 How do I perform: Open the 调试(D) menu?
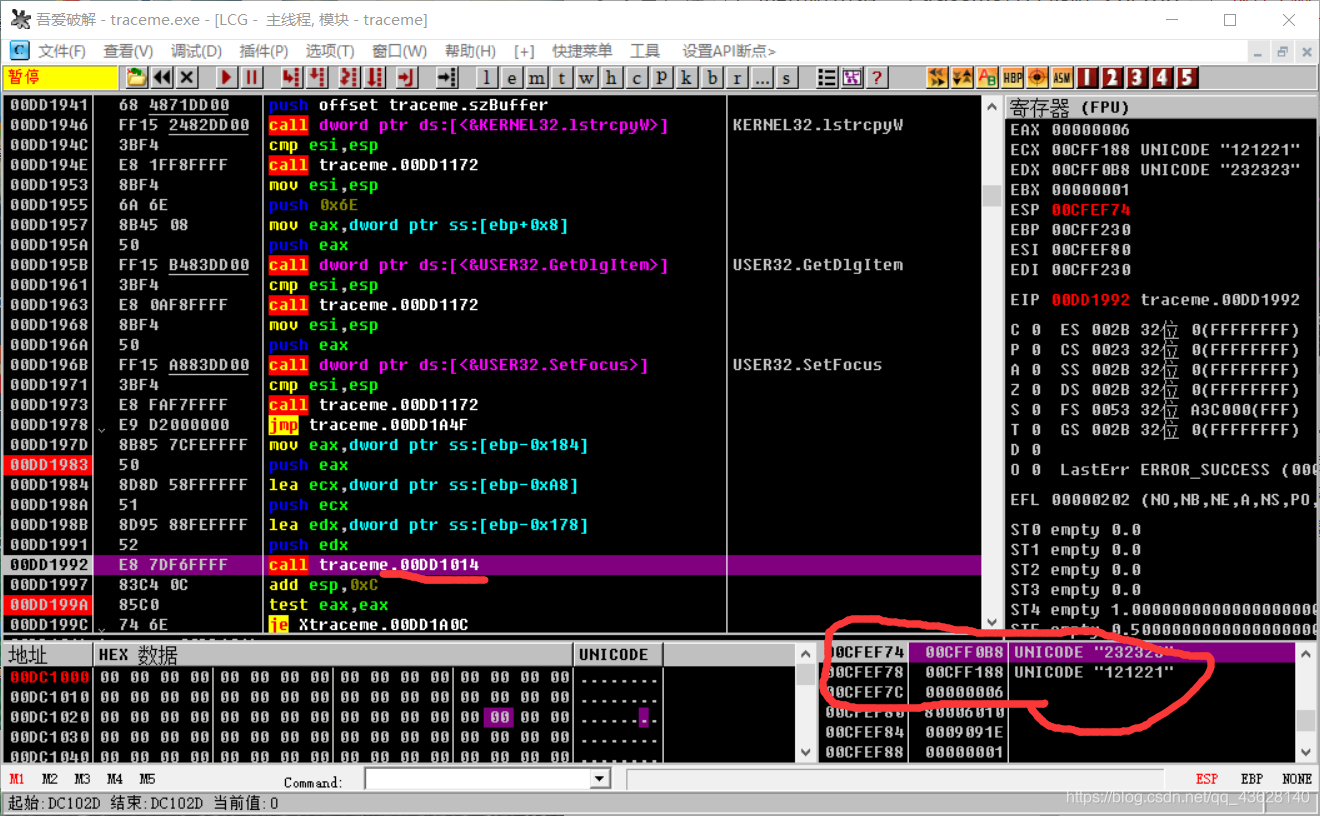tap(196, 51)
